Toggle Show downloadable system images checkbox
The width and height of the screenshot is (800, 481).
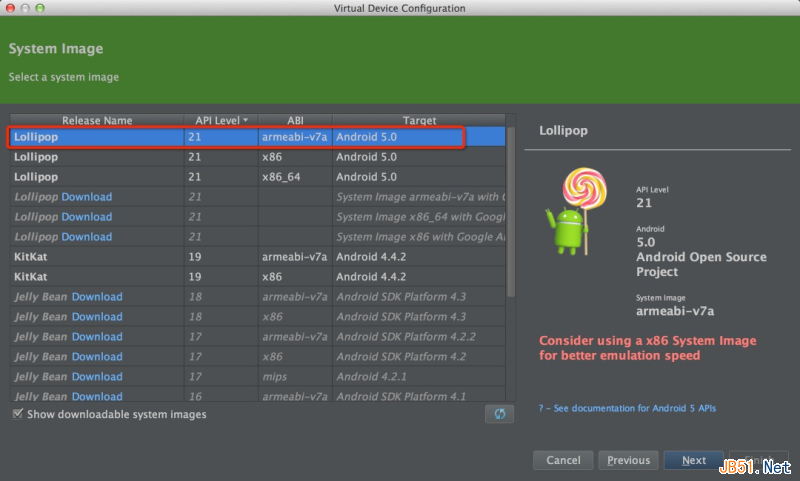point(19,414)
